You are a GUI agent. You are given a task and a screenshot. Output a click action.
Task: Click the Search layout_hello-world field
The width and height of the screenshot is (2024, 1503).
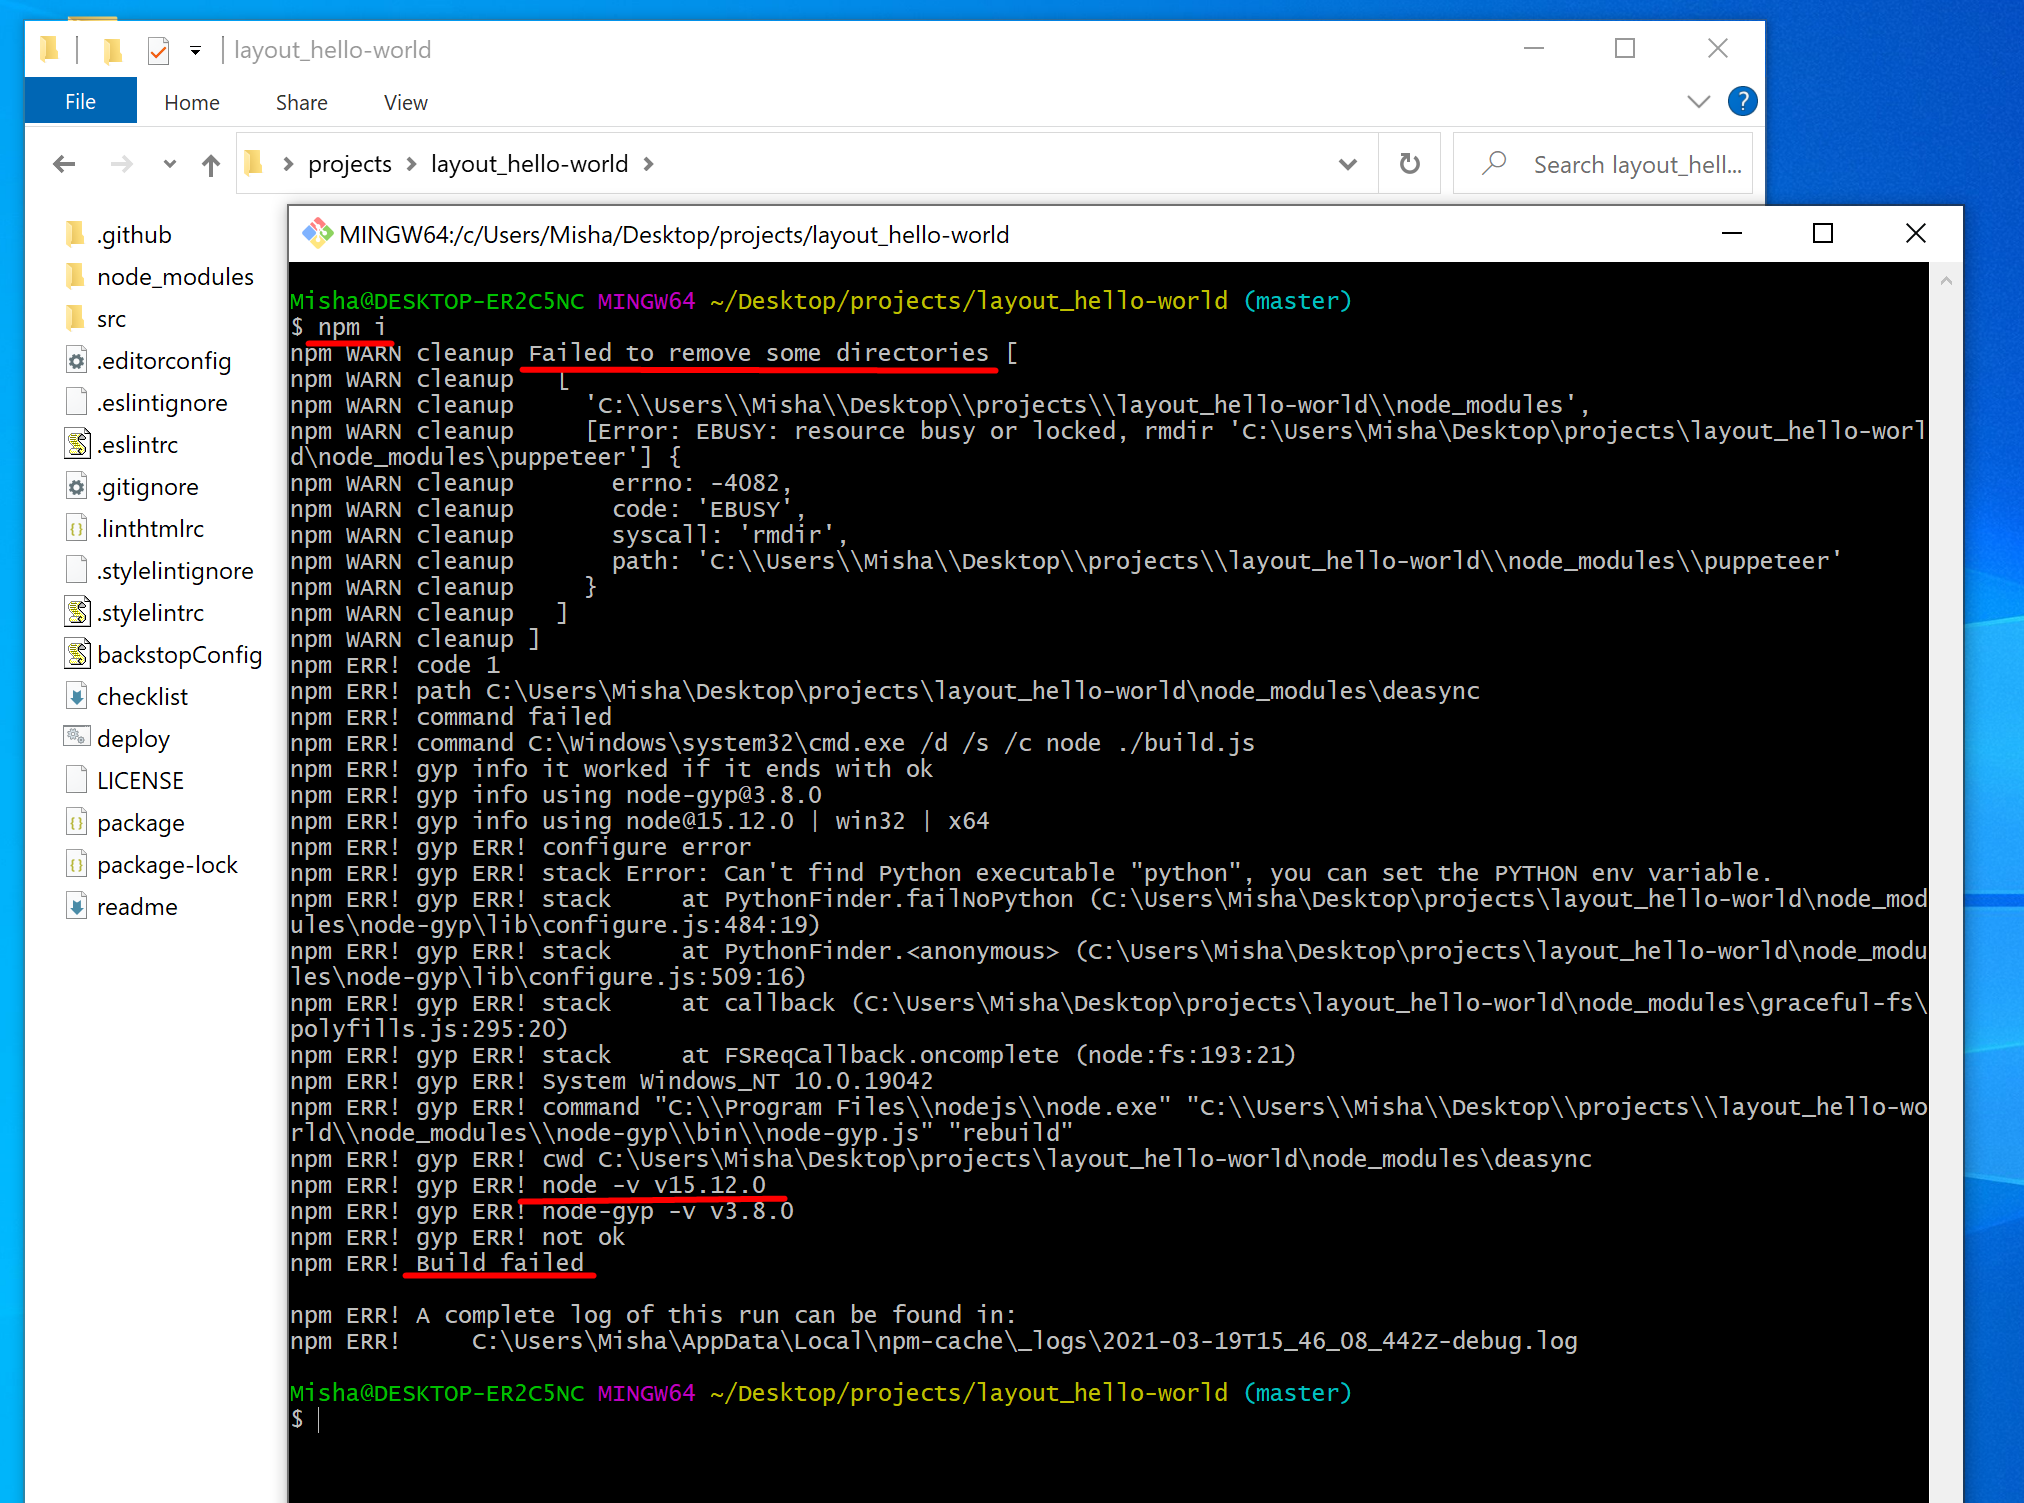point(1603,164)
